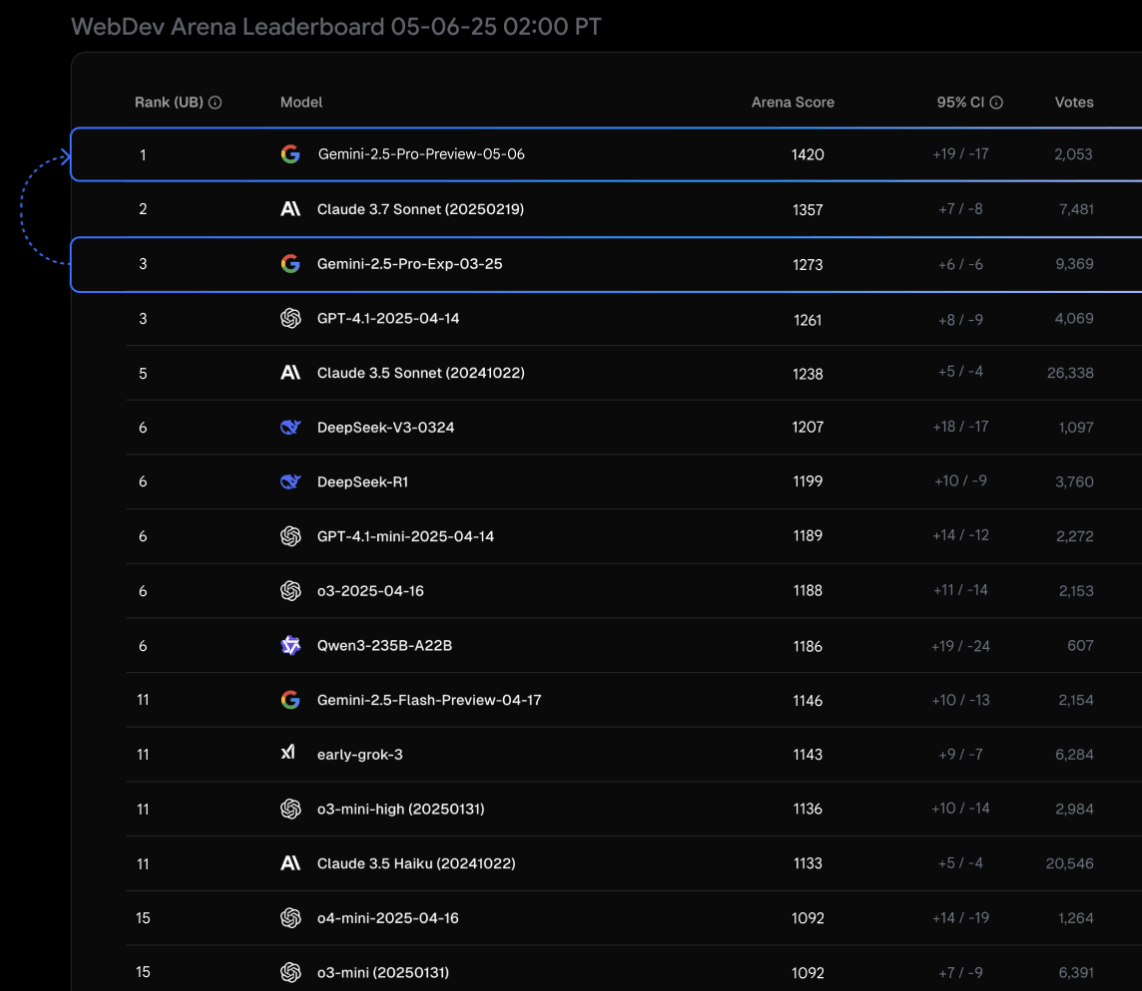Click the Claude 3.5 Haiku (20241022) row
The width and height of the screenshot is (1142, 991).
(x=416, y=863)
